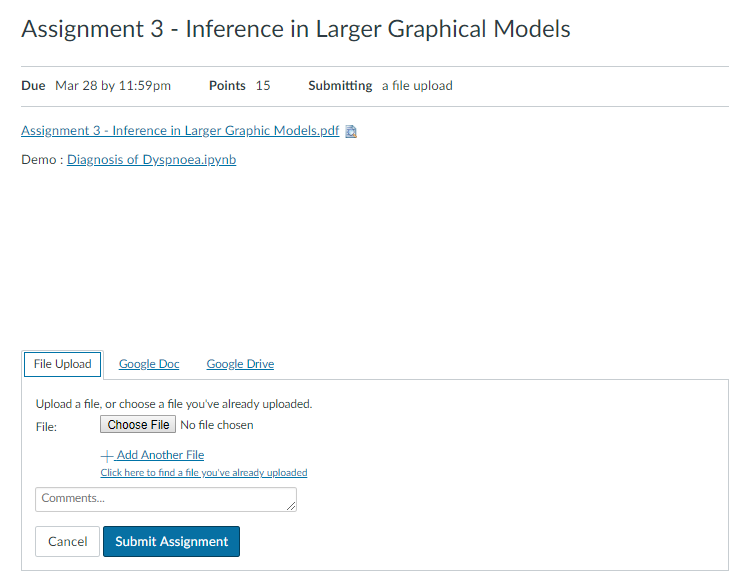Open the Diagnosis of Dyspnoea.ipynb link
748x581 pixels.
coord(151,159)
